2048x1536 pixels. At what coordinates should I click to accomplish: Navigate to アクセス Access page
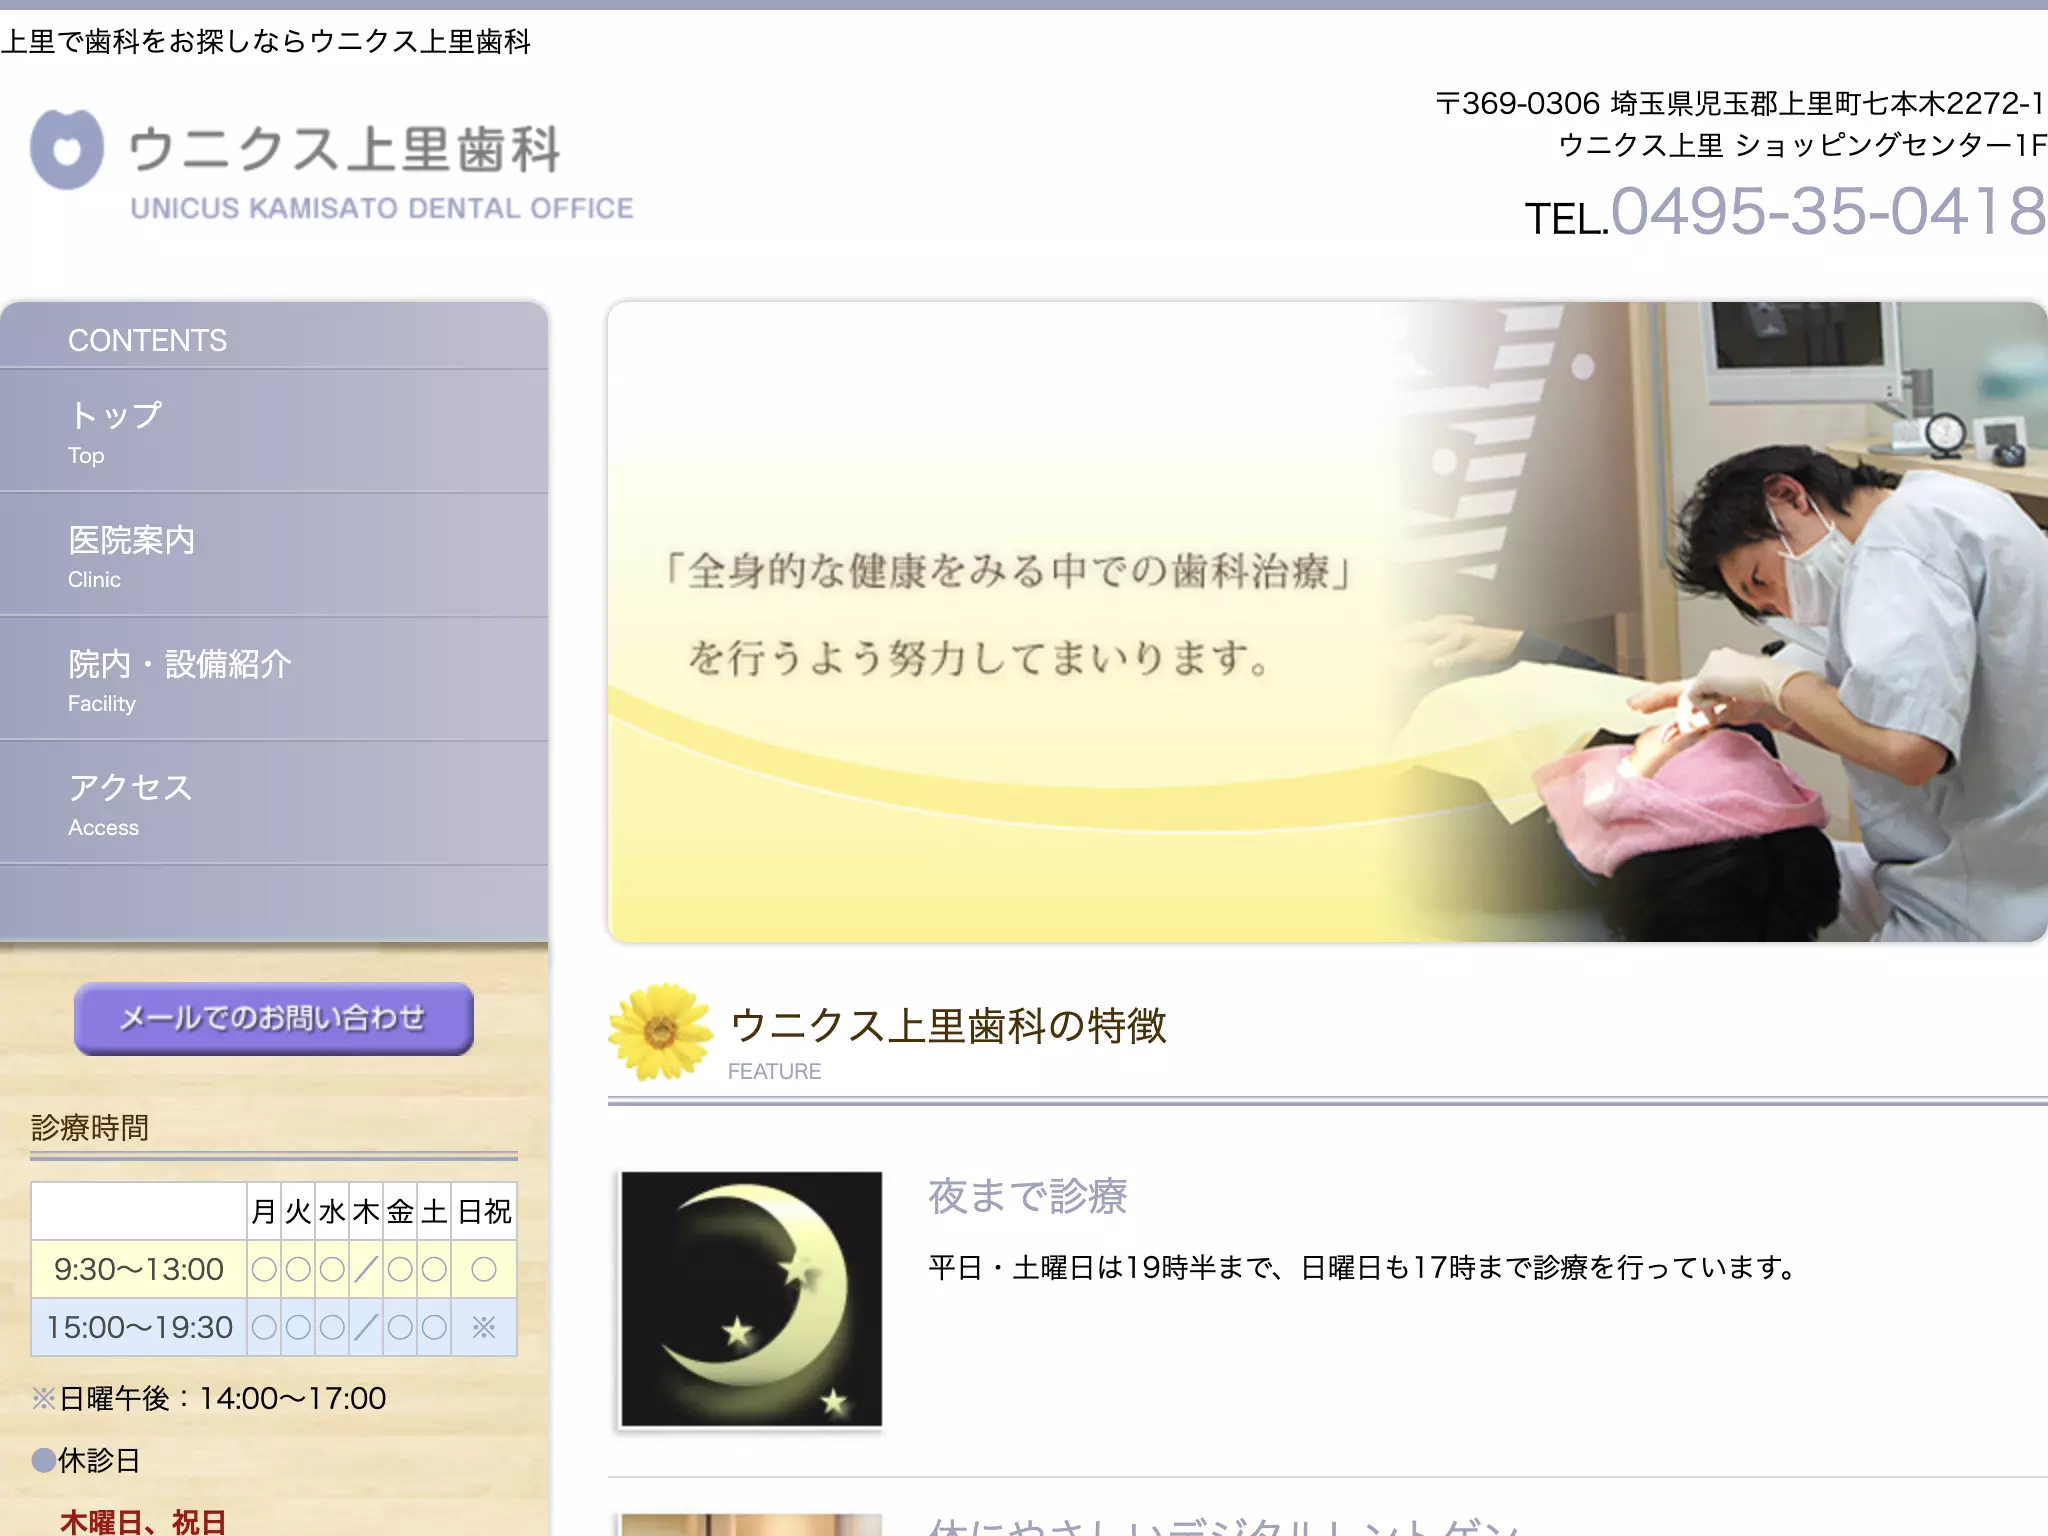click(274, 803)
